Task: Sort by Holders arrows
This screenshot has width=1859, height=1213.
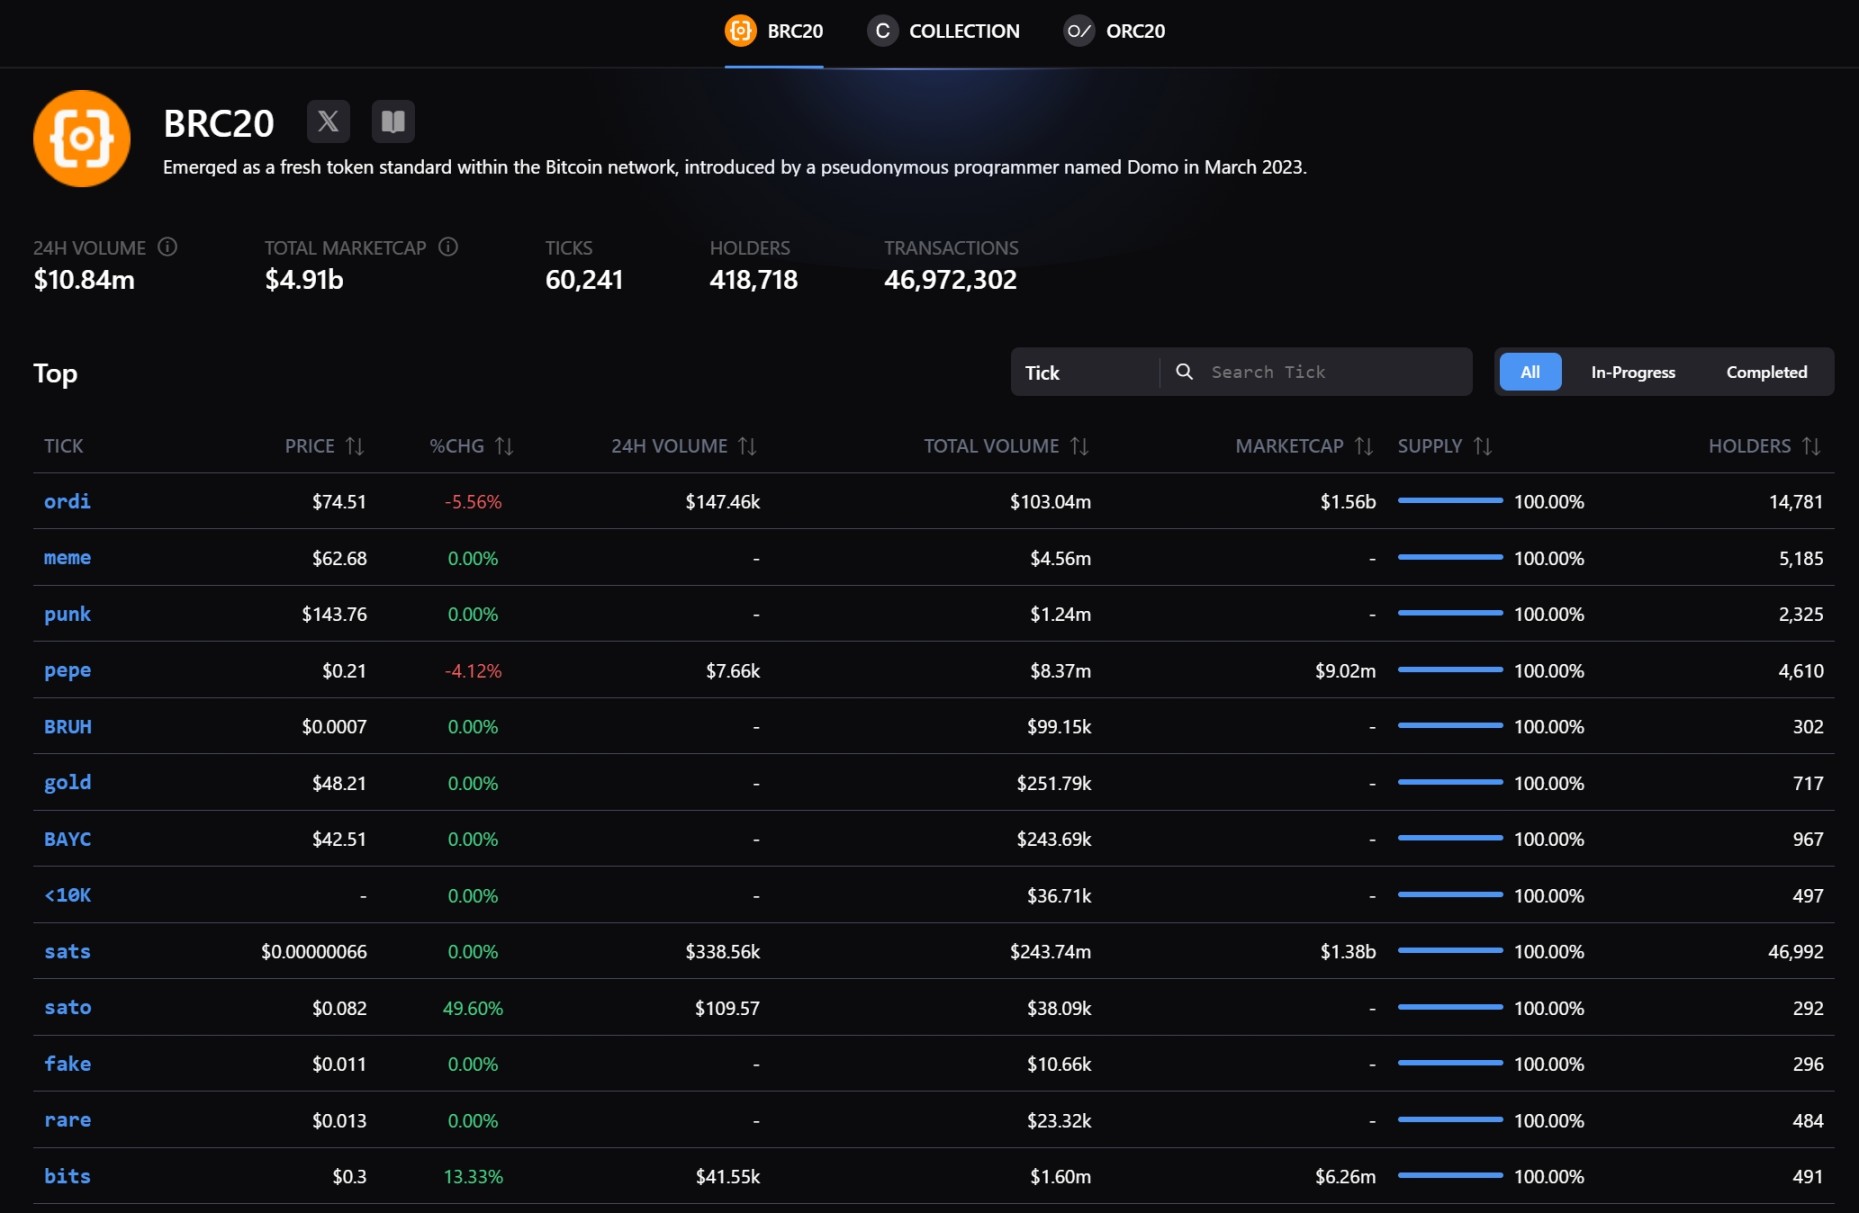Action: [1811, 446]
